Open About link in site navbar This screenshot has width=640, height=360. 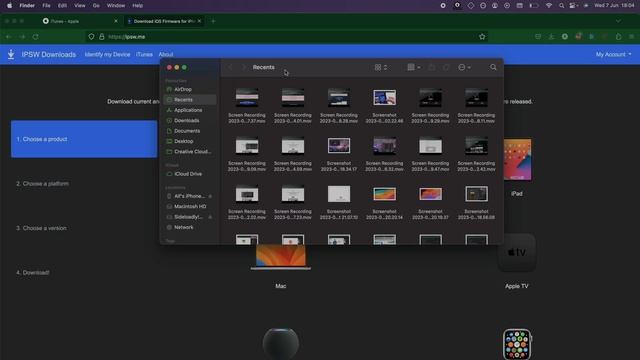point(166,54)
